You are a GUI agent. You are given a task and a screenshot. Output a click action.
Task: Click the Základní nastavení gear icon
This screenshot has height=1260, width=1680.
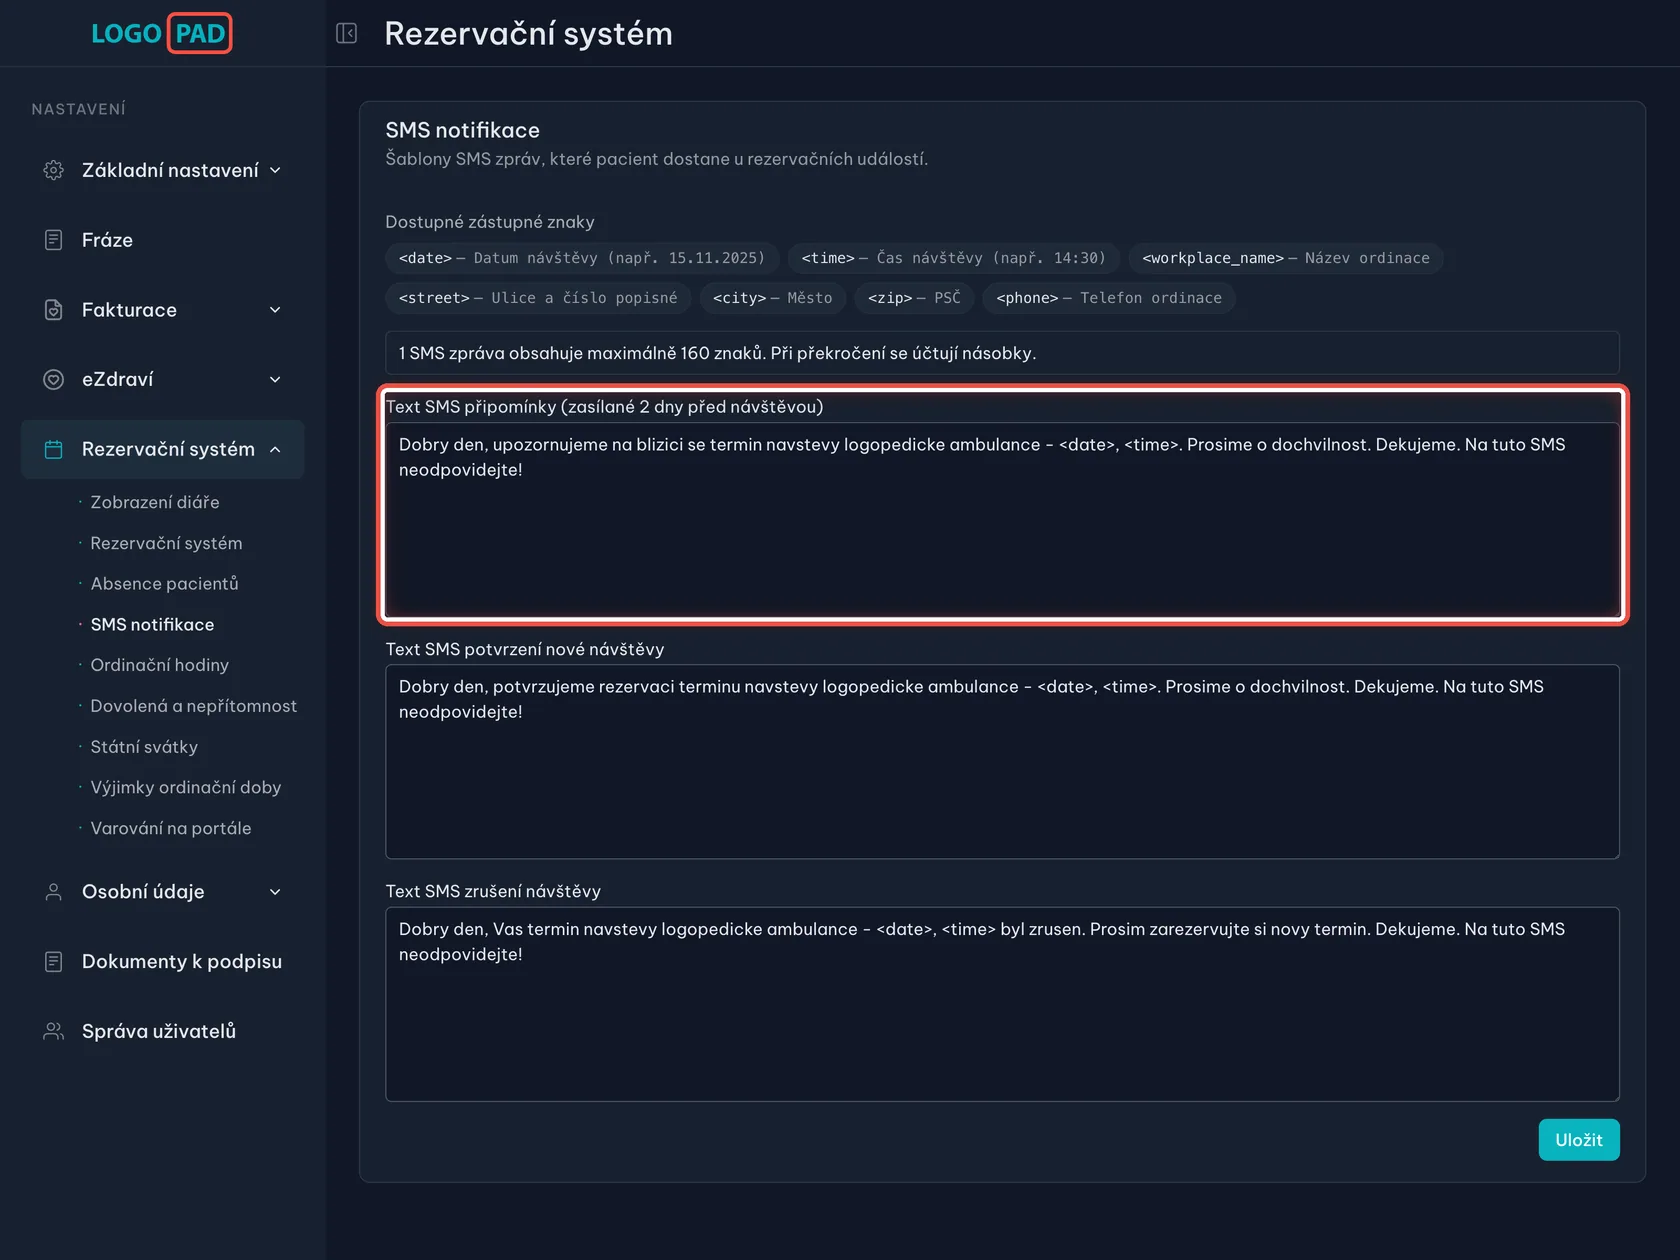coord(54,170)
